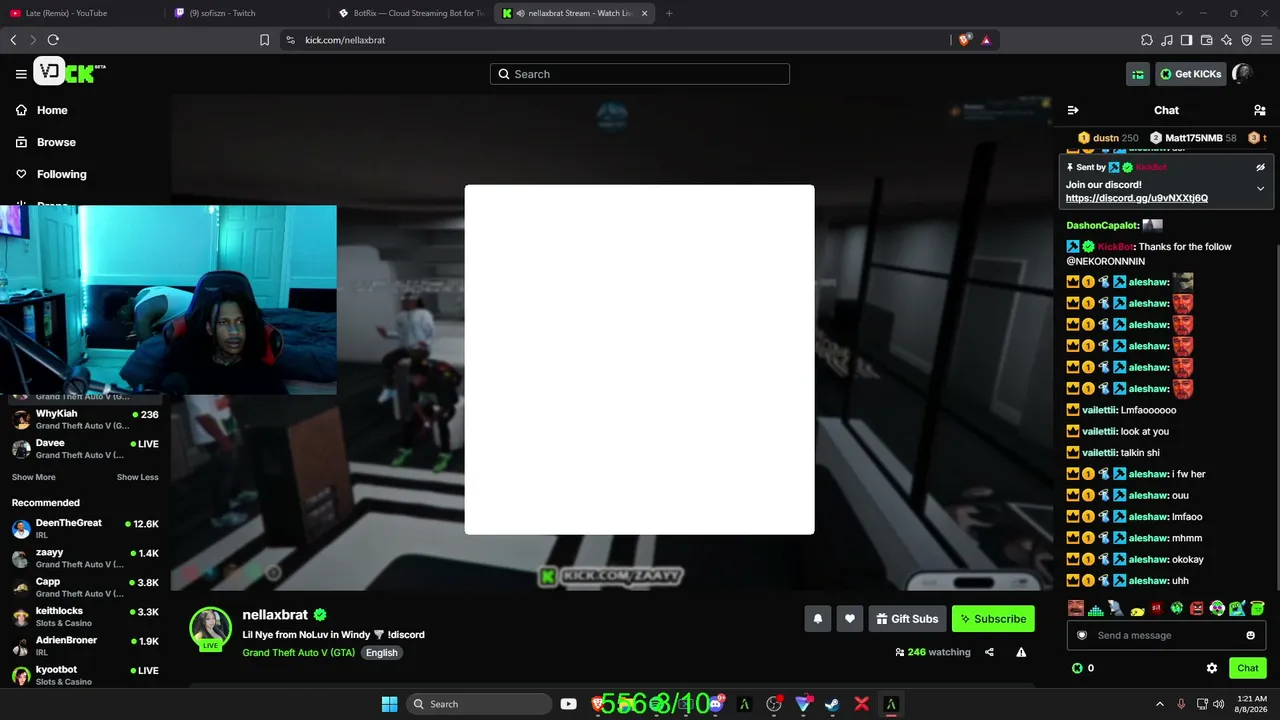Open the chat identity shield icon
Screen dimensions: 1280x720
1082,635
